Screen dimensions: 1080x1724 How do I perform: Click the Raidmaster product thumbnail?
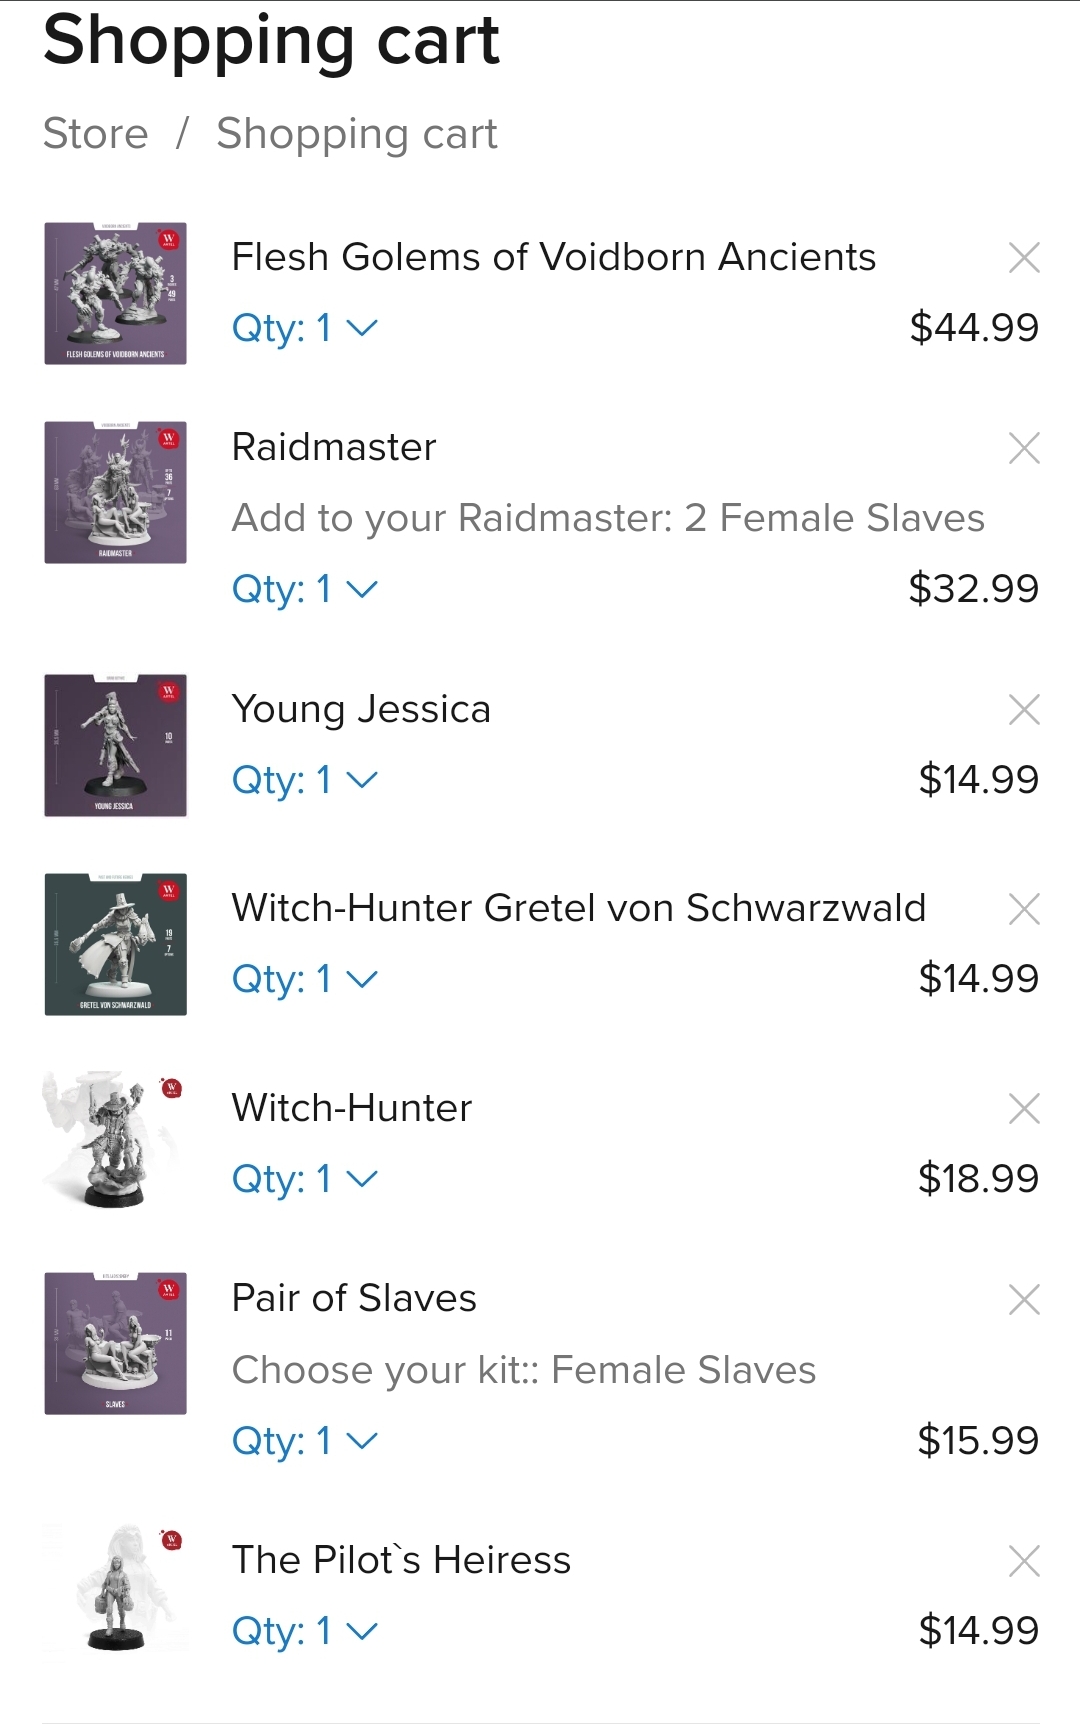[x=116, y=493]
